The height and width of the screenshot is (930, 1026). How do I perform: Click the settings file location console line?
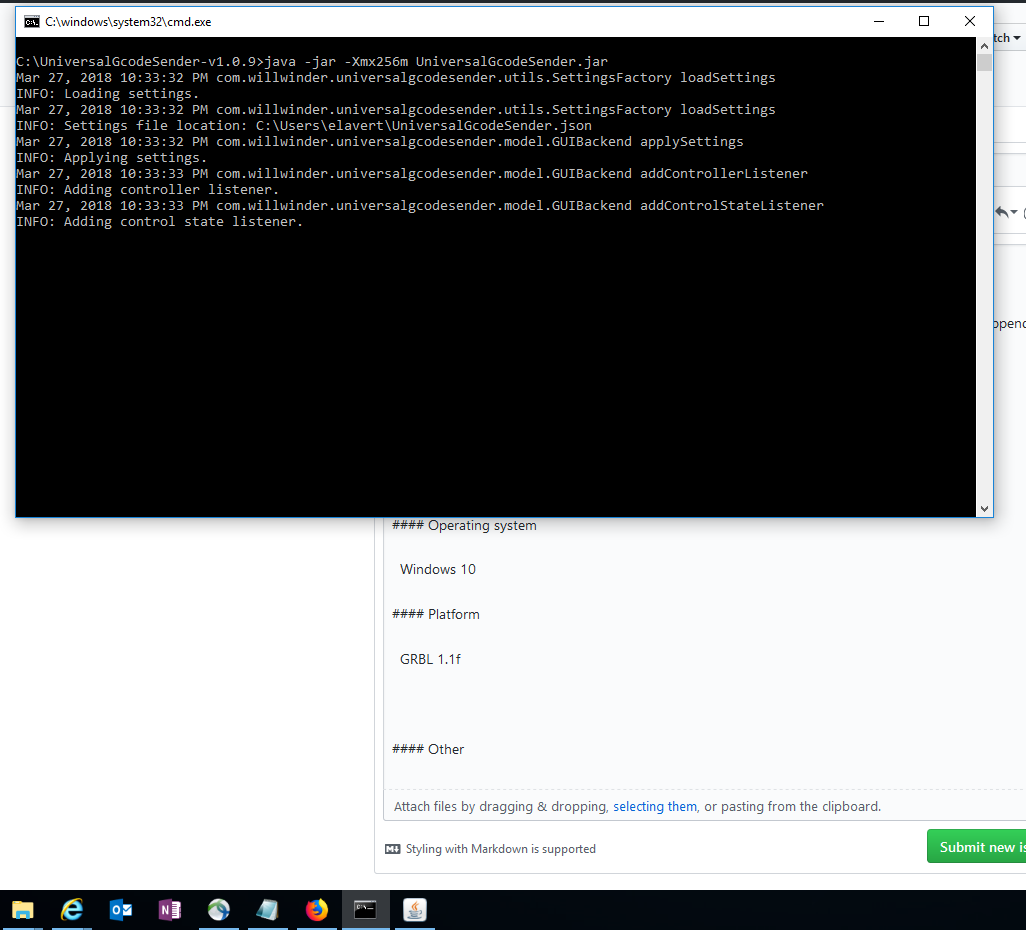(304, 126)
